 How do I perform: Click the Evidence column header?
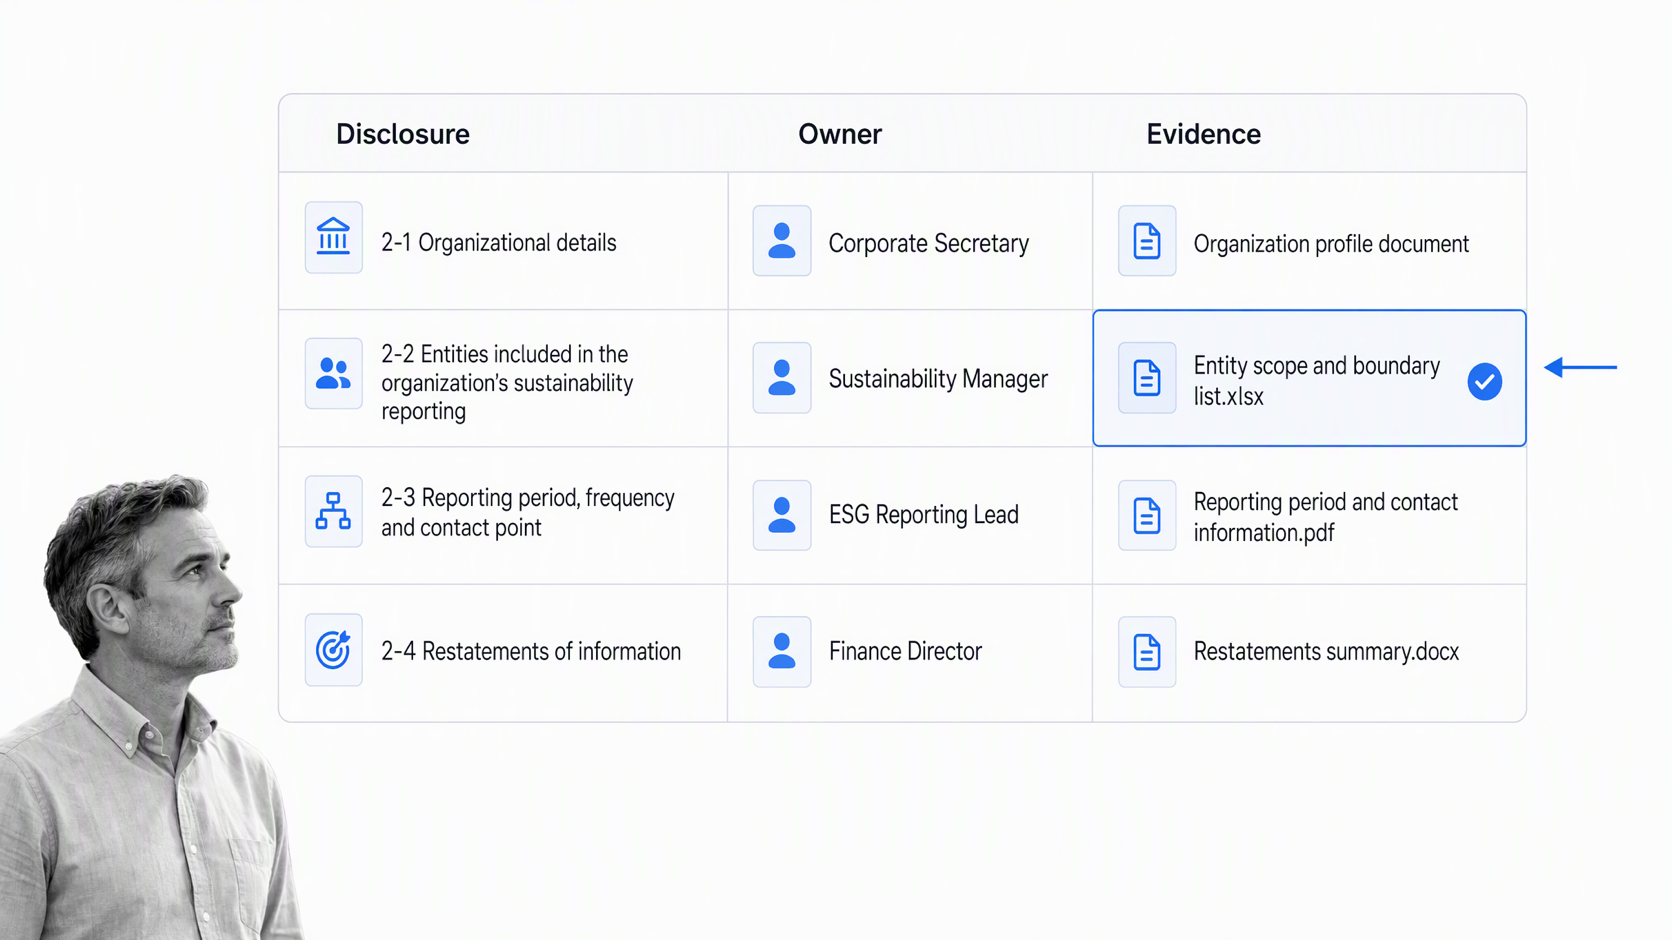[x=1203, y=134]
